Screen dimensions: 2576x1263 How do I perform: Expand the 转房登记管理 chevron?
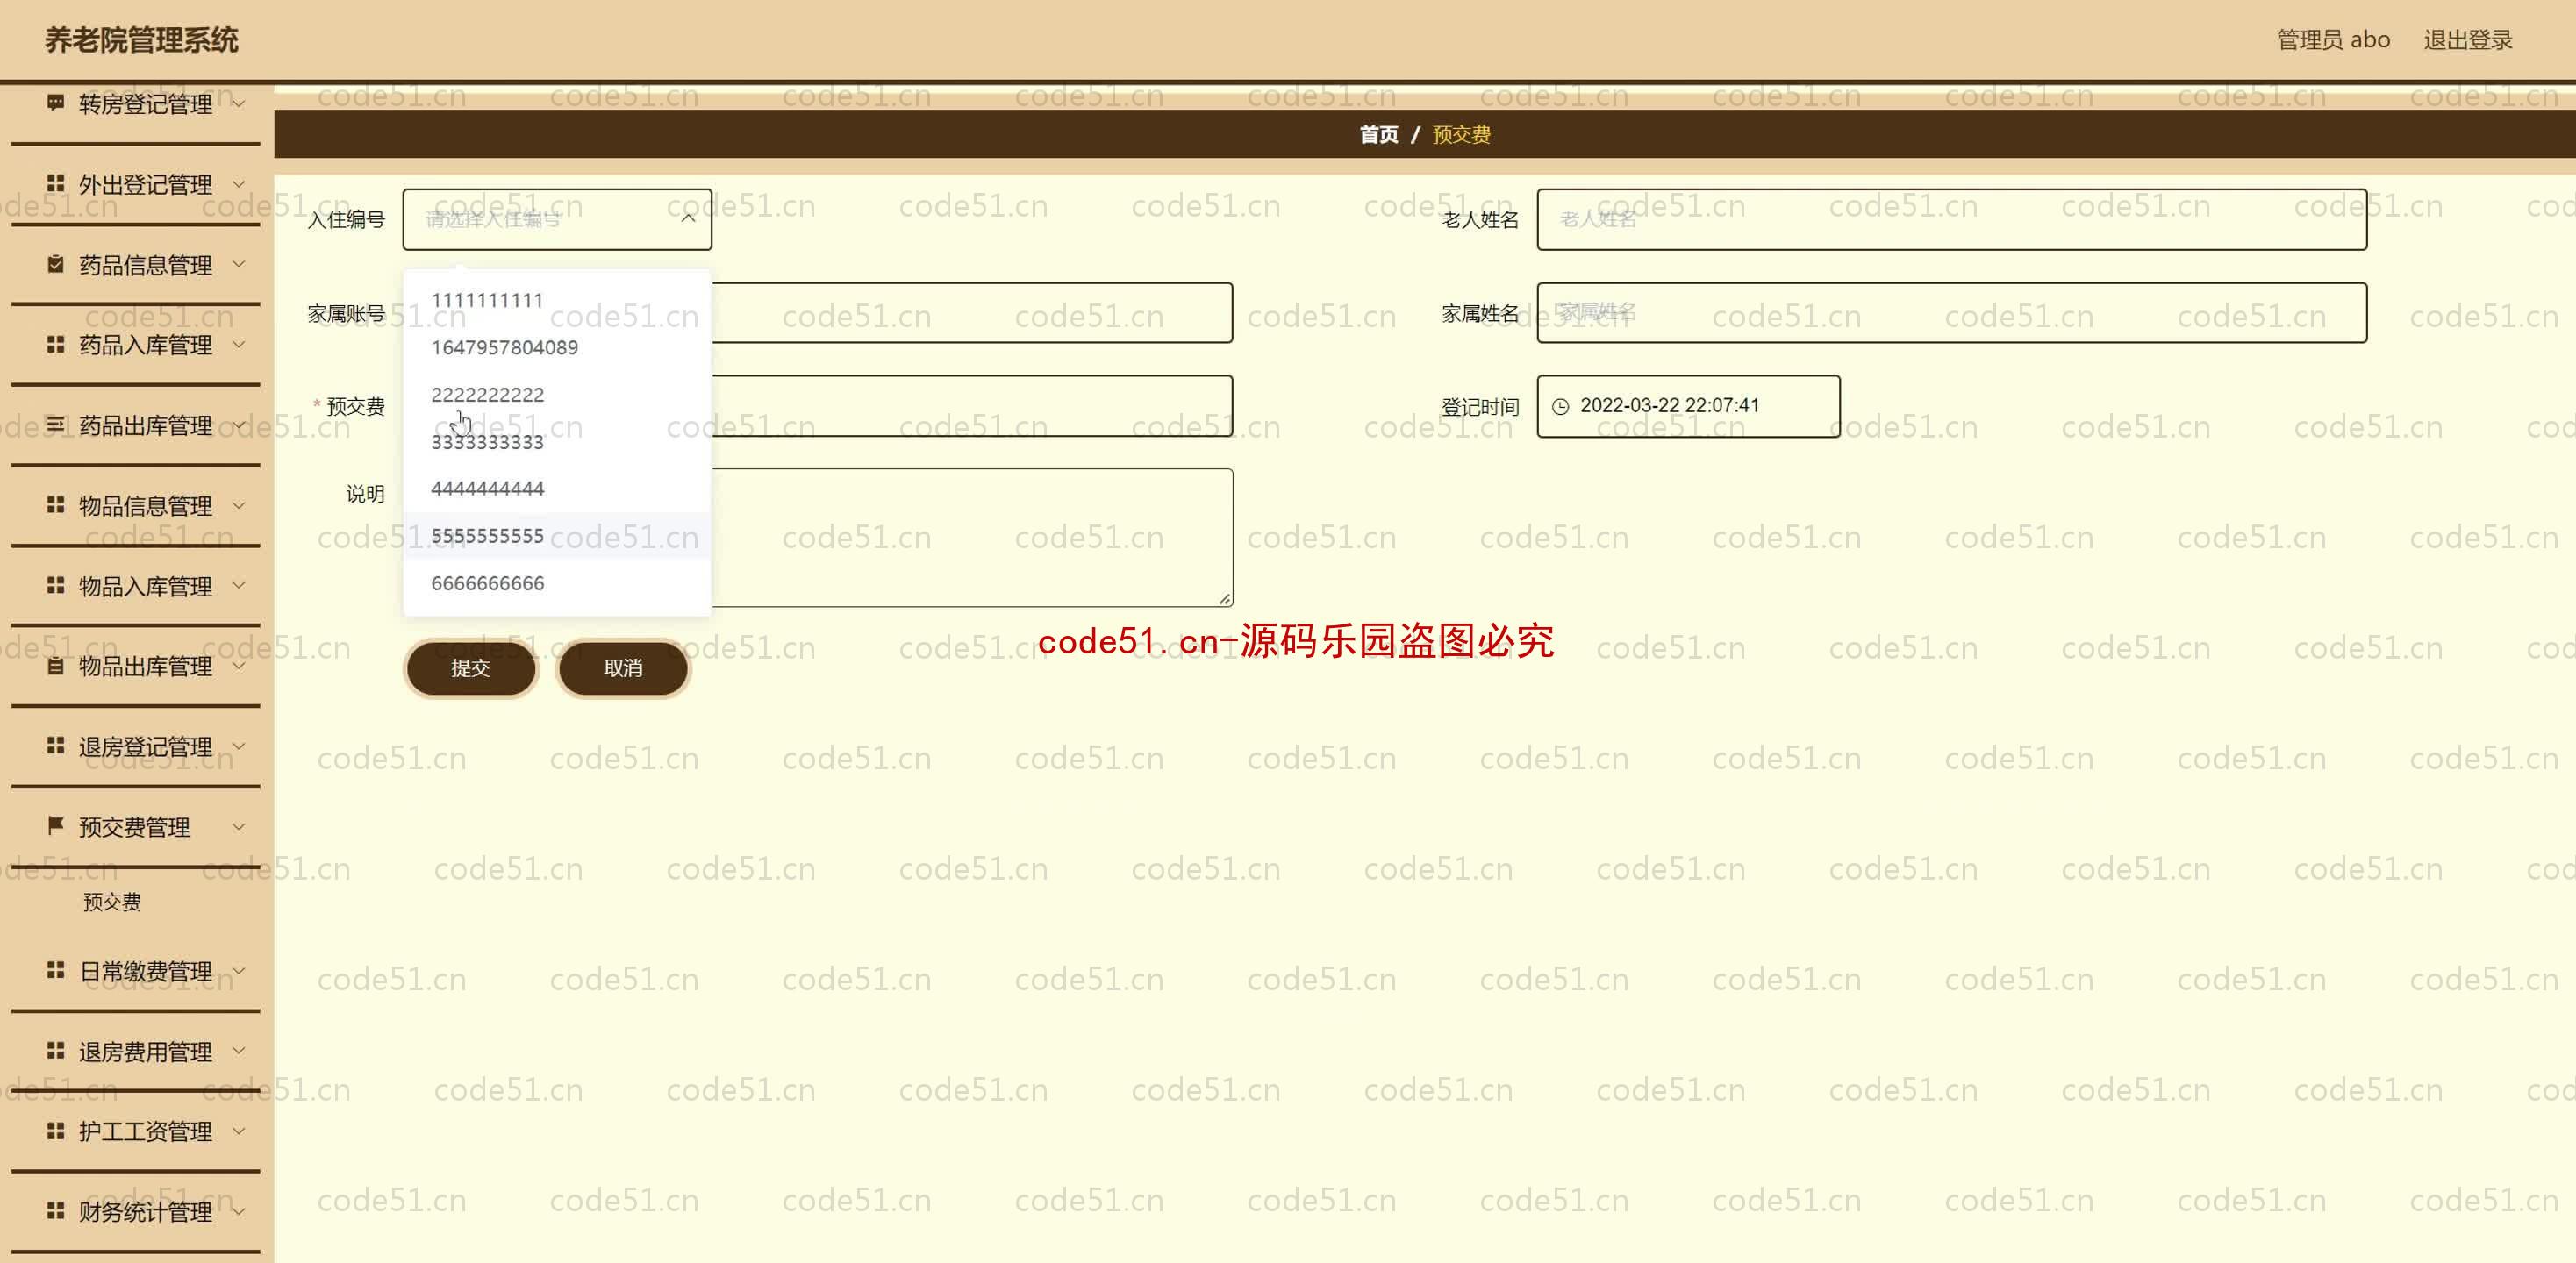point(239,103)
